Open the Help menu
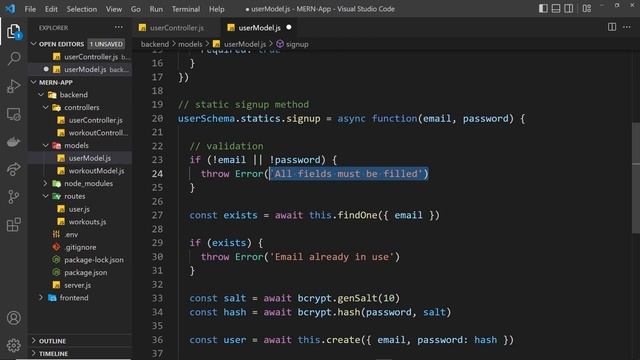 216,9
